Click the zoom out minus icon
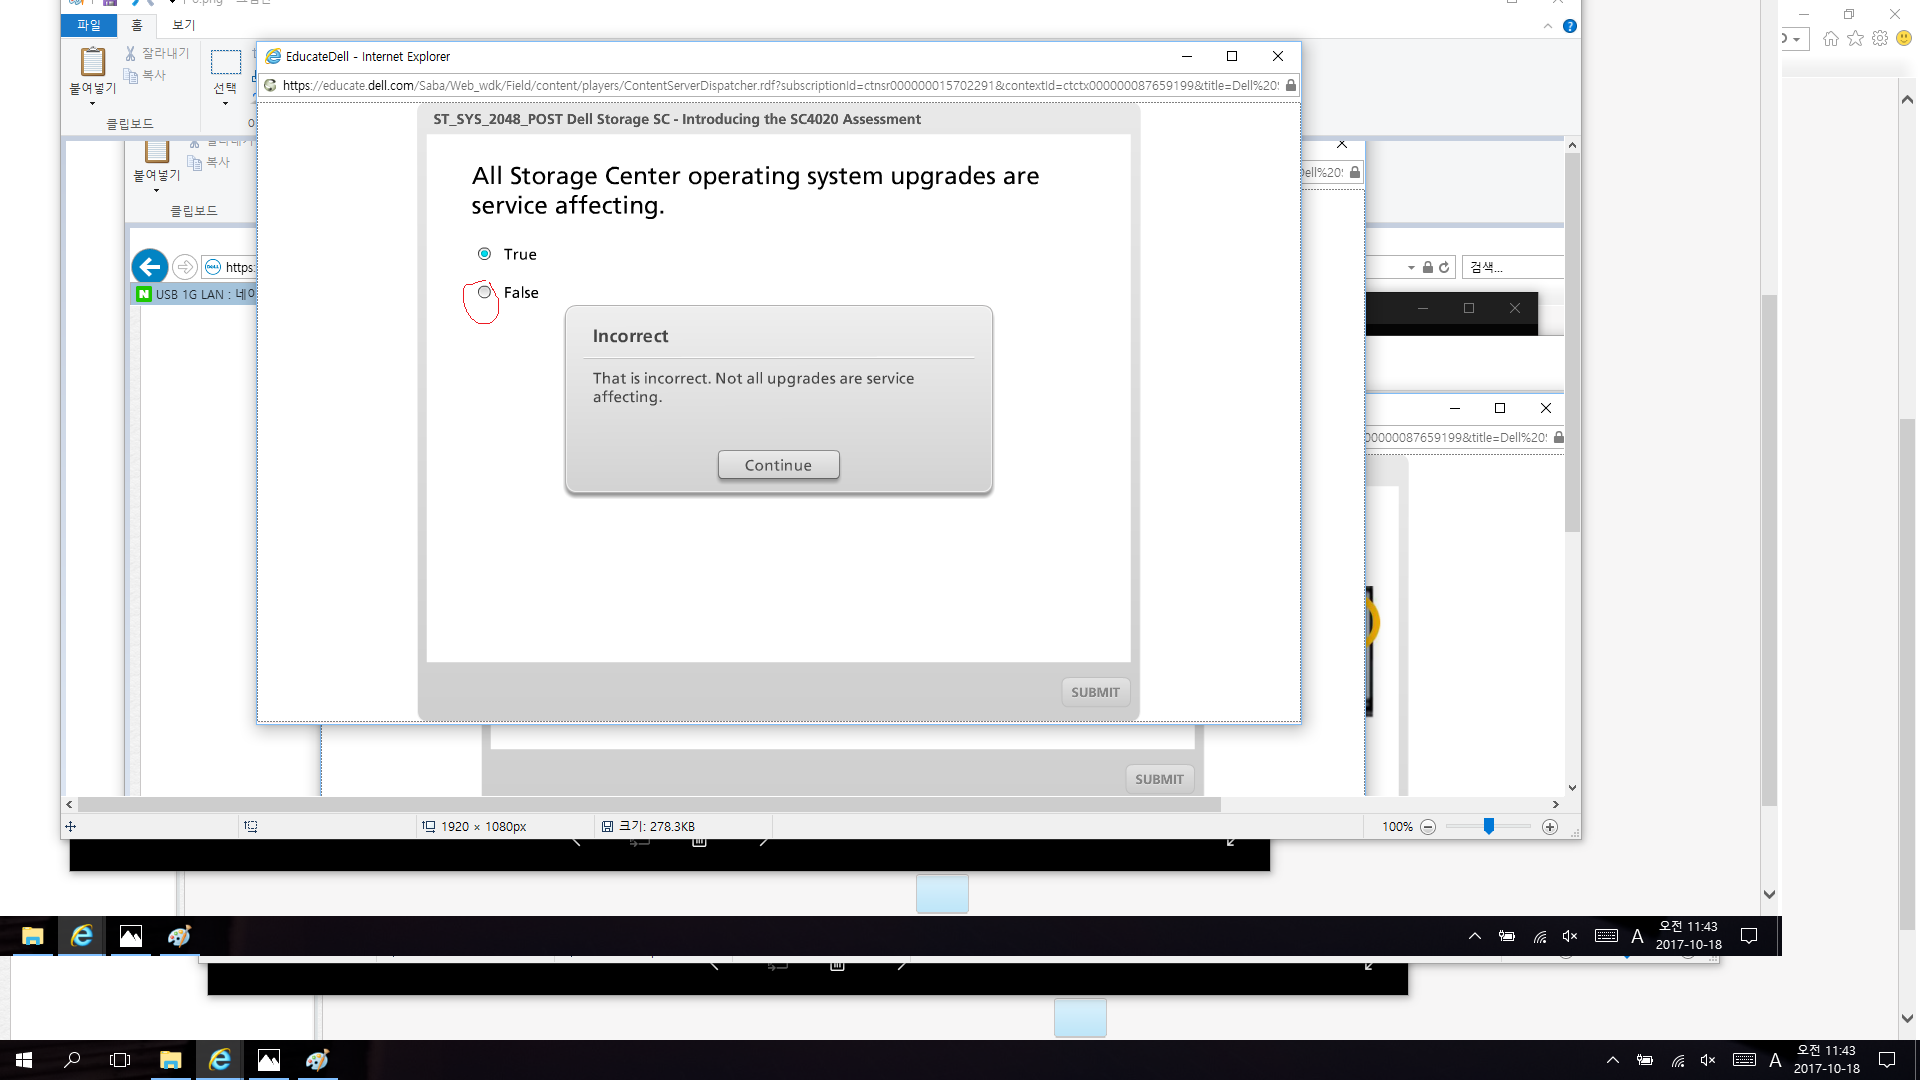The image size is (1920, 1080). coord(1428,827)
